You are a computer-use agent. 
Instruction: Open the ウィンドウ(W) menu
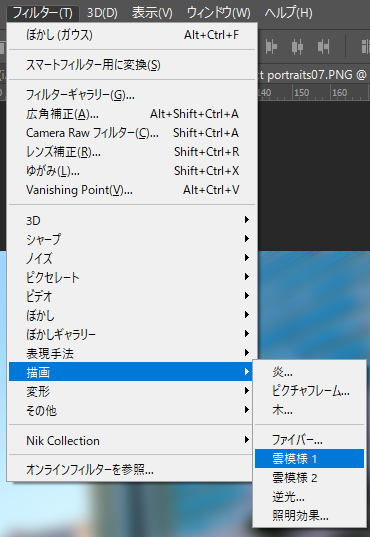219,13
